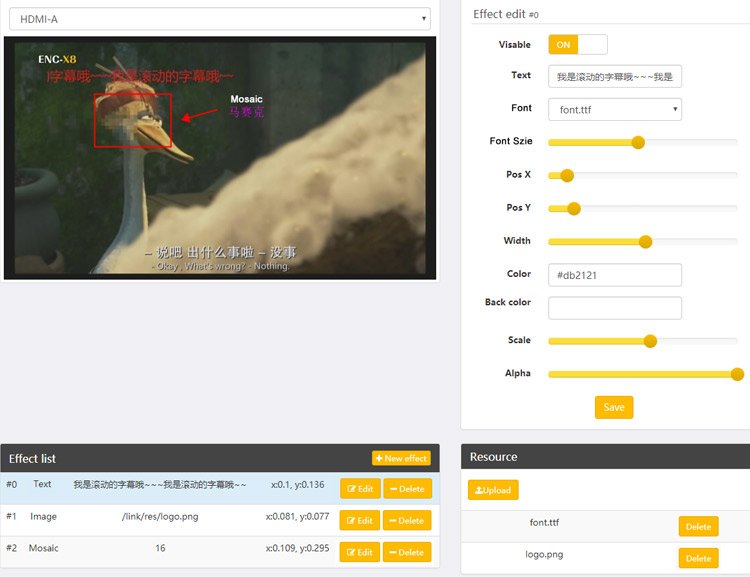Click the '16' value in Mosaic row
The image size is (750, 577).
click(x=160, y=548)
